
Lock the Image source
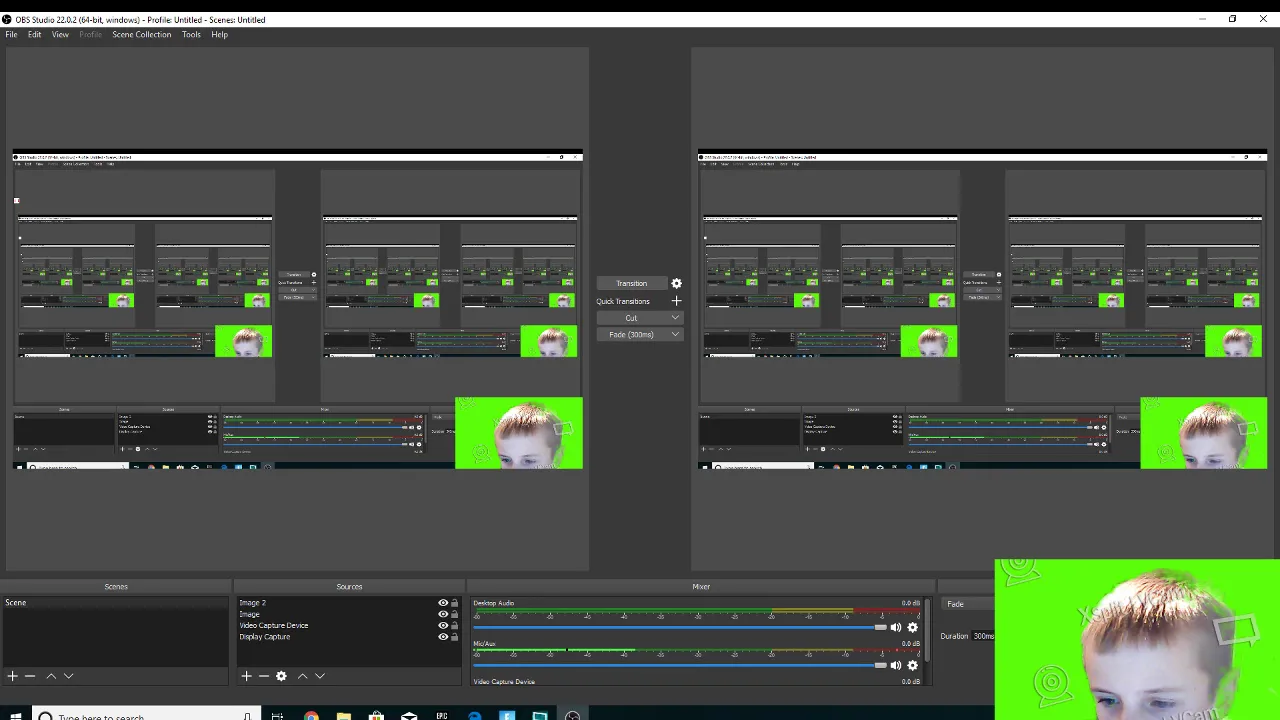point(455,614)
